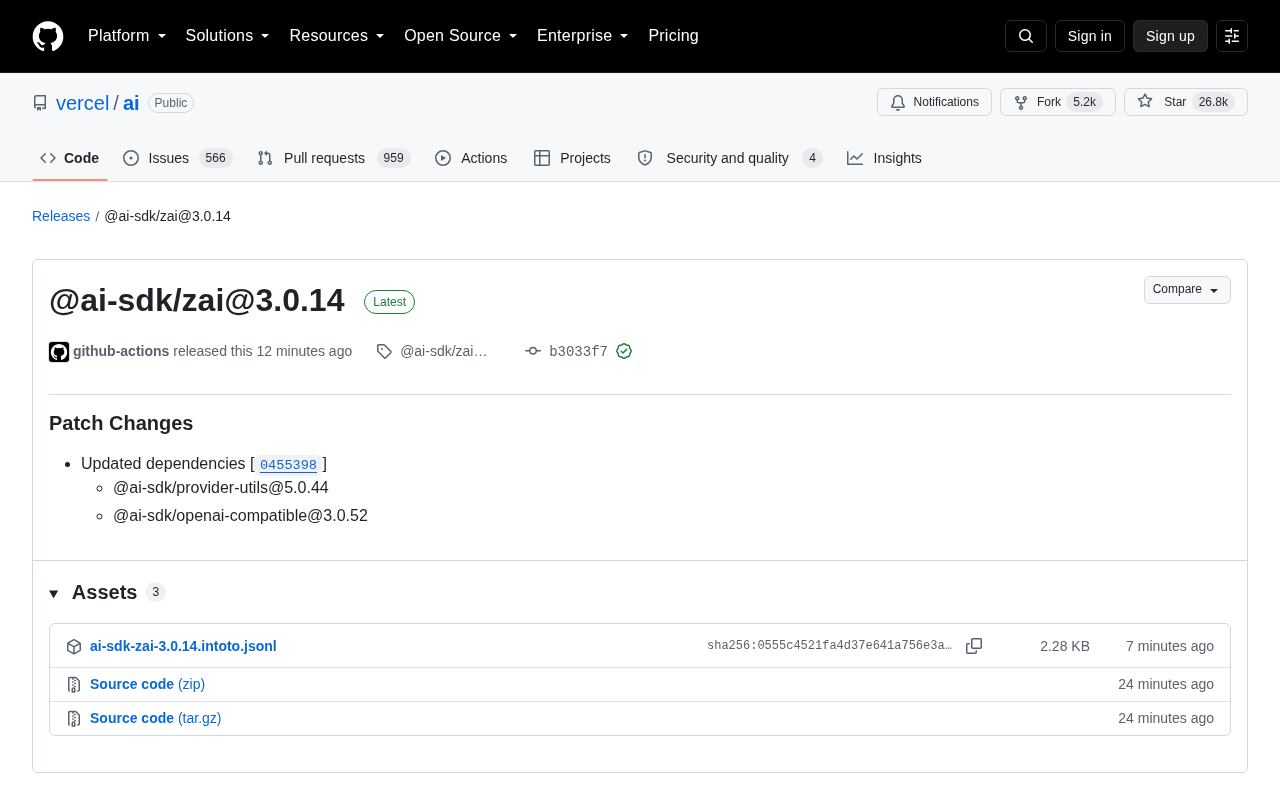This screenshot has width=1280, height=800.
Task: Click the 2.28 KB file size
Action: click(x=1065, y=646)
